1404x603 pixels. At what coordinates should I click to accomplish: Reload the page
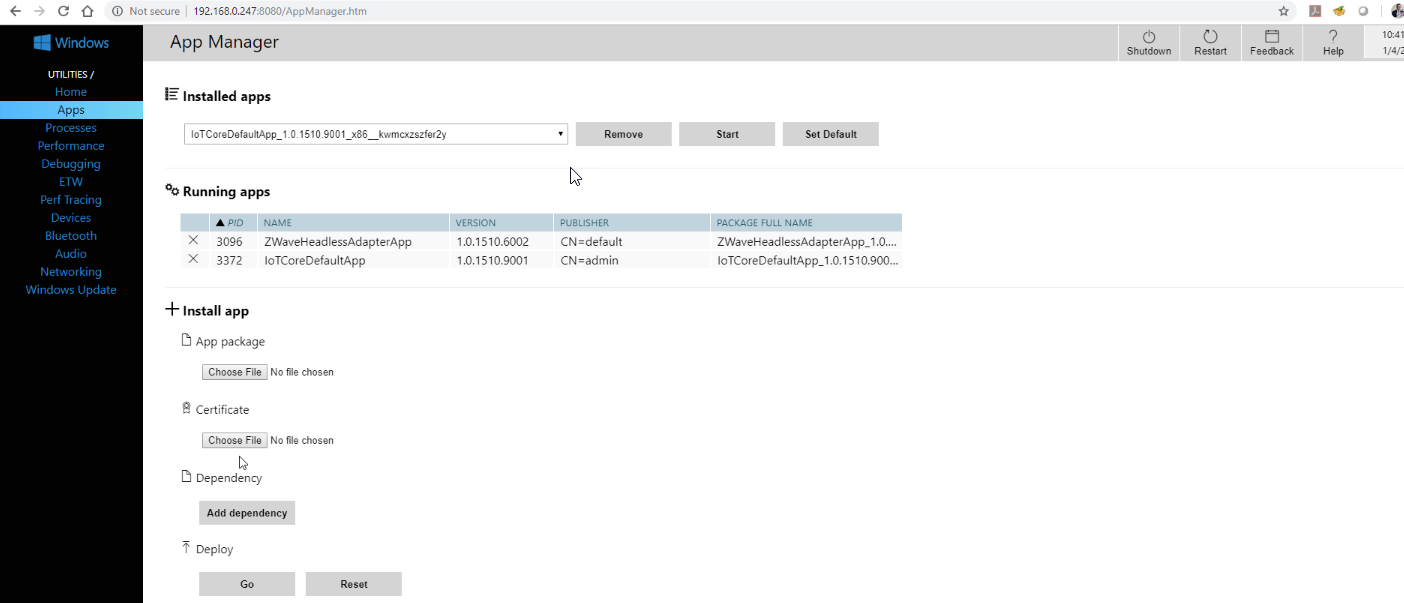[64, 11]
